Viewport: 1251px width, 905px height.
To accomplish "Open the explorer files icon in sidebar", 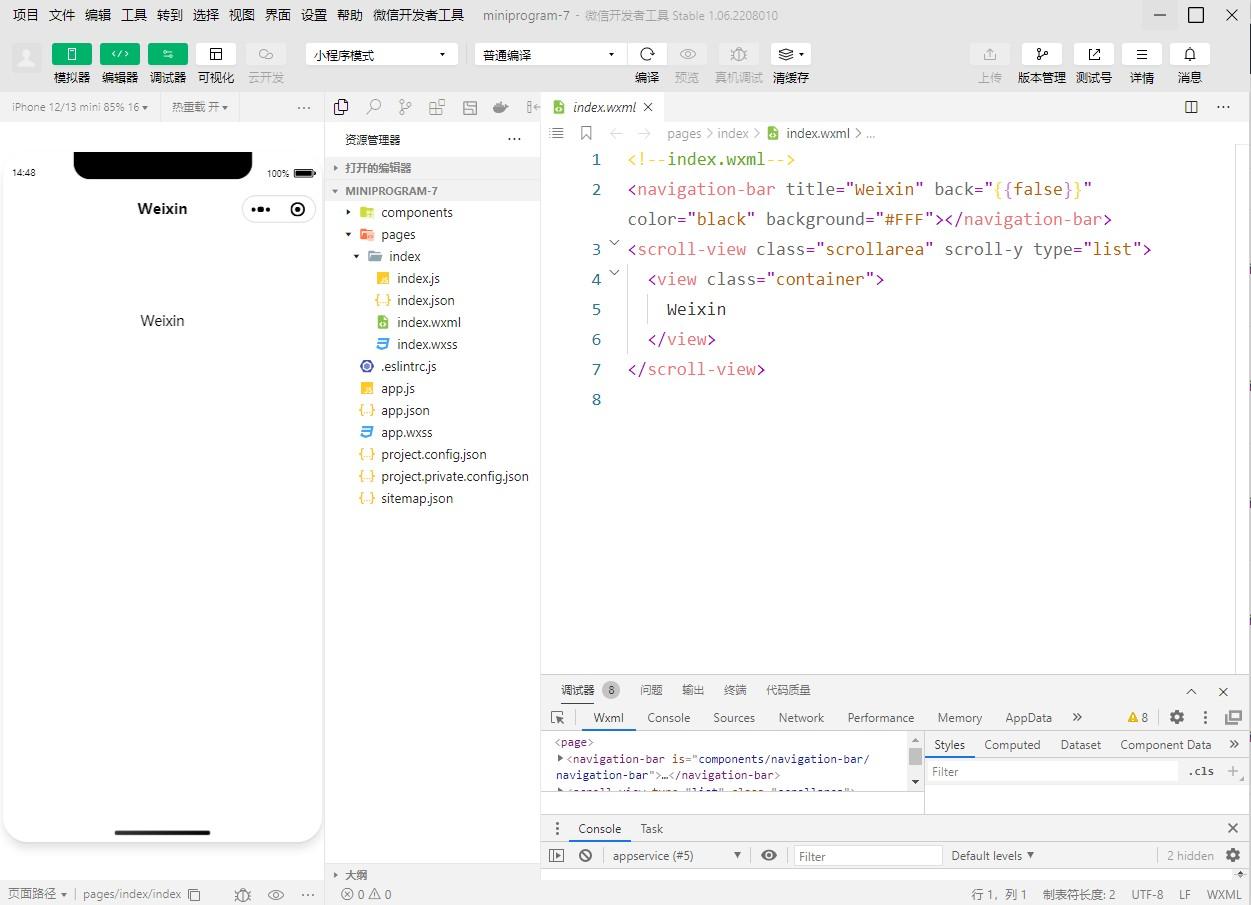I will 341,107.
